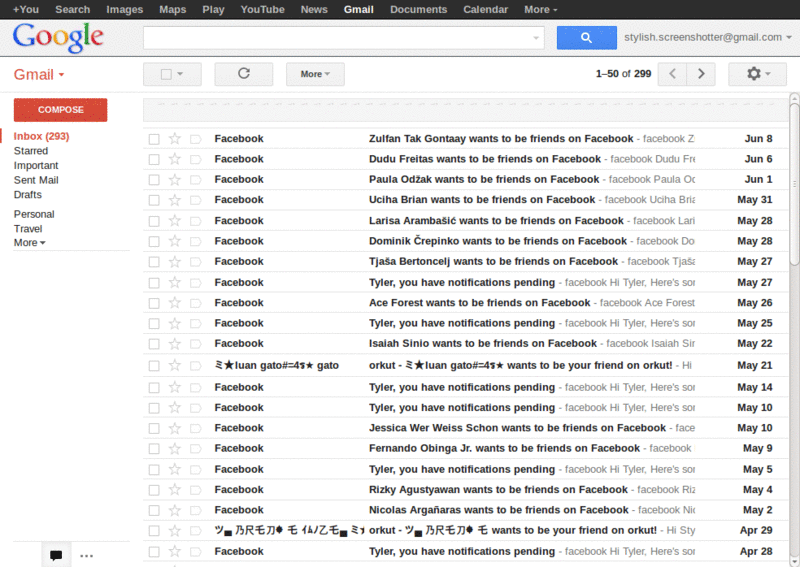Check the Dominik Črepinko email row
800x567 pixels.
154,241
